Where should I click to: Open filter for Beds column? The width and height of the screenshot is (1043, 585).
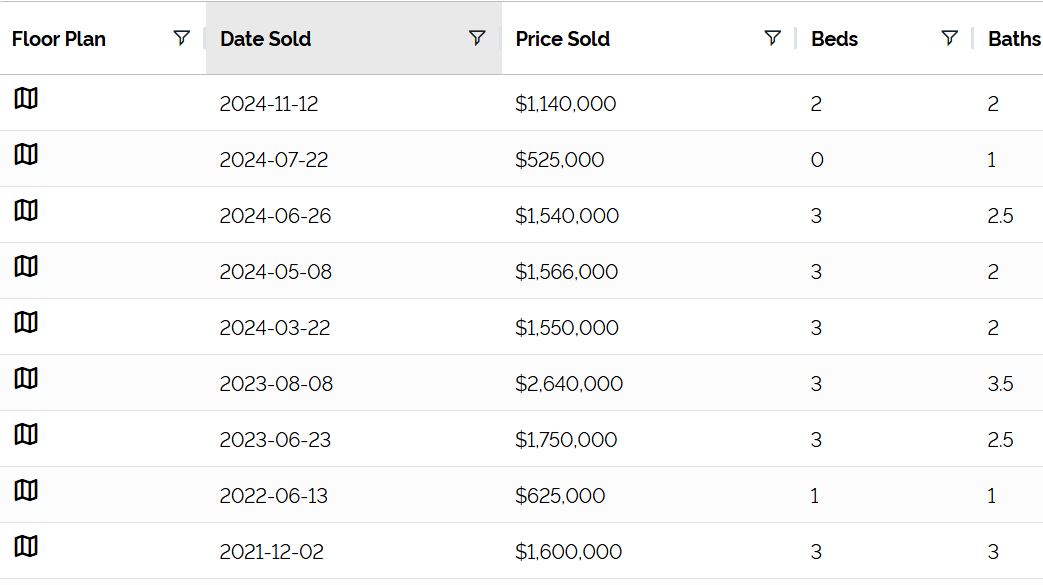(x=950, y=38)
